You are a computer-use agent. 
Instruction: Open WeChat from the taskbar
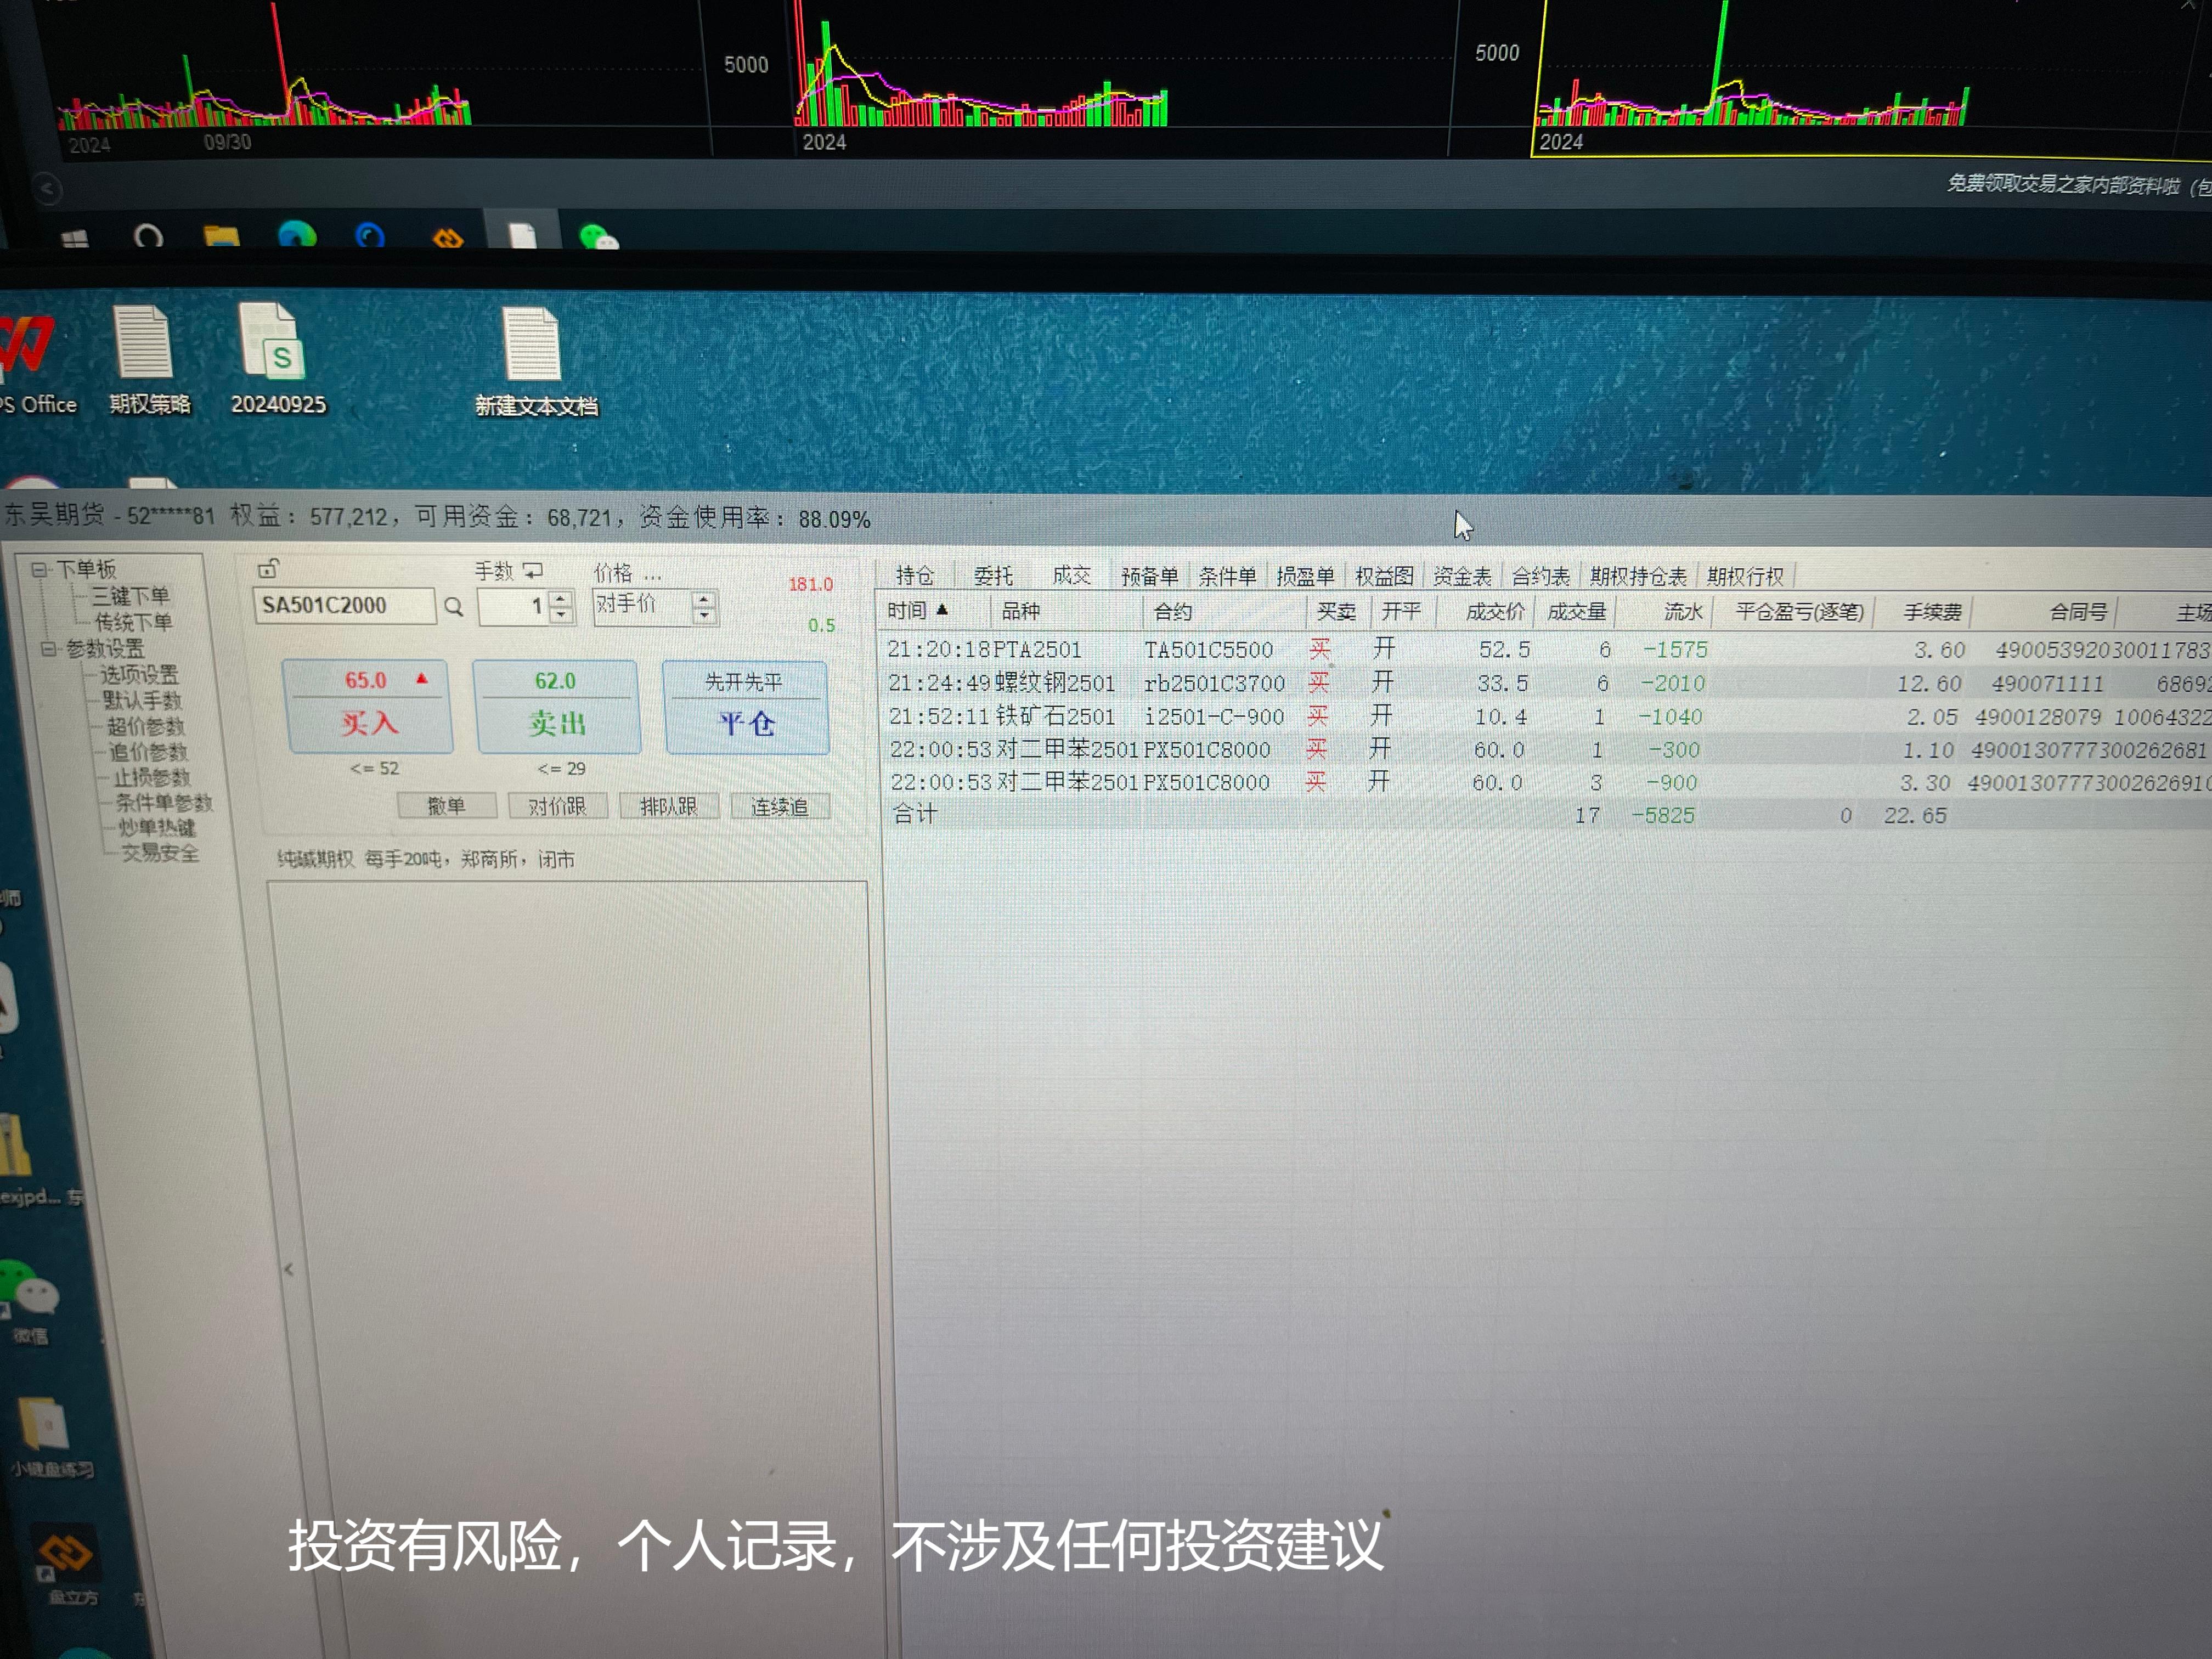coord(599,237)
